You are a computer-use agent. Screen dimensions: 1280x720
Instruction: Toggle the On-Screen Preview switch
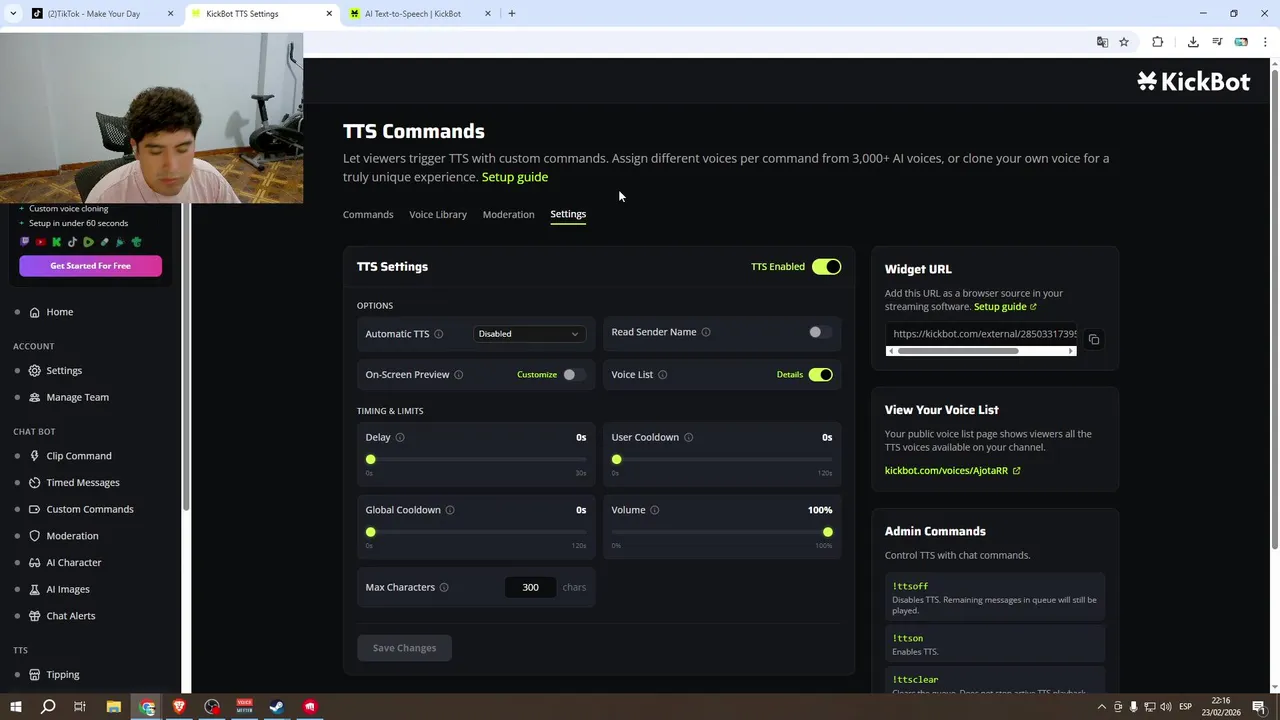[x=574, y=375]
